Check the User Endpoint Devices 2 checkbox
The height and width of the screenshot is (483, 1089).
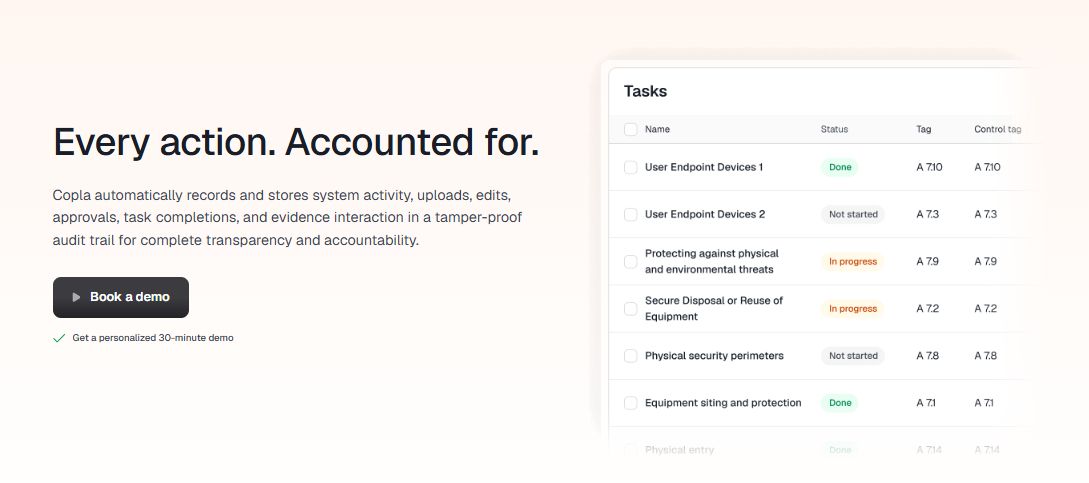[x=630, y=214]
